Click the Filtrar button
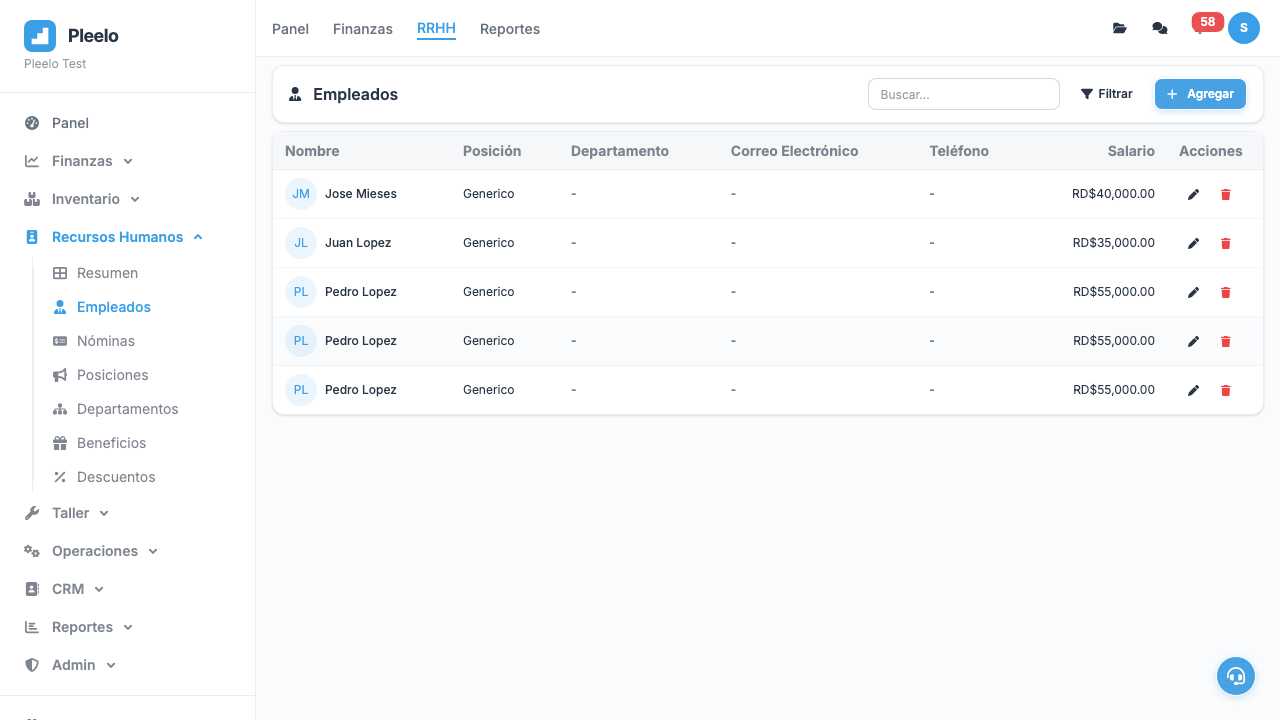 coord(1106,94)
